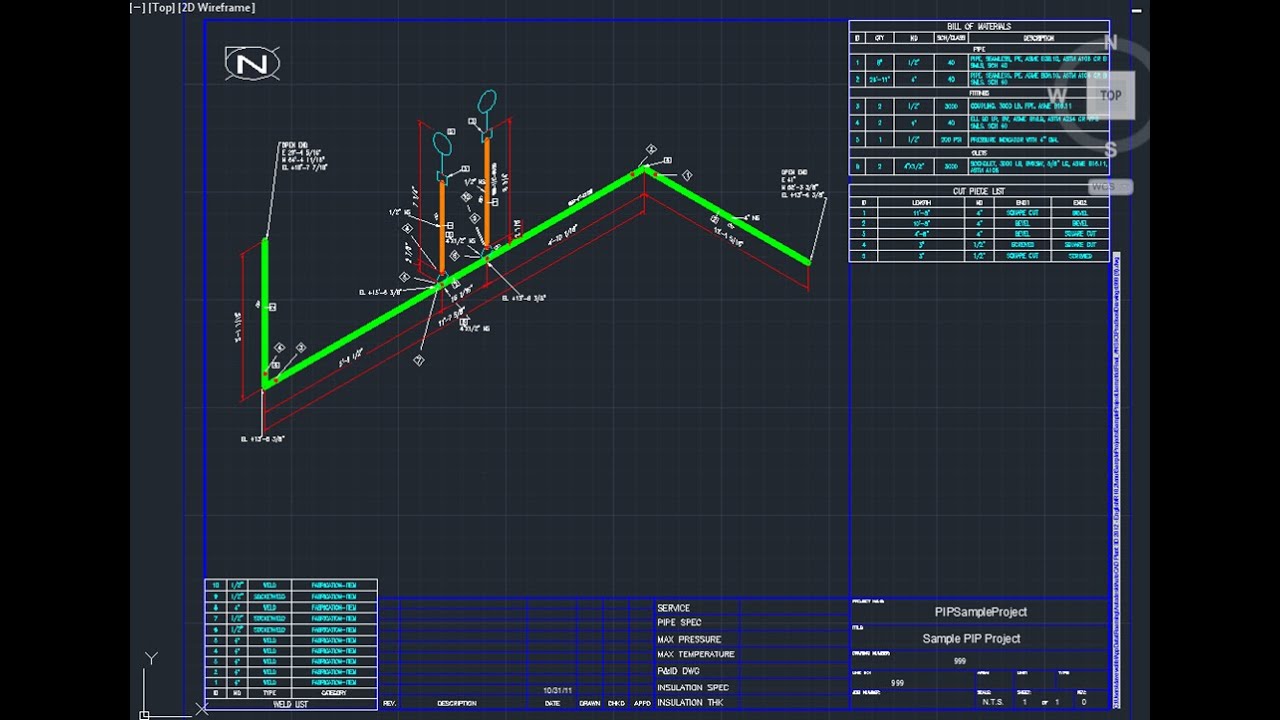
Task: Select the APPD column header
Action: (642, 704)
